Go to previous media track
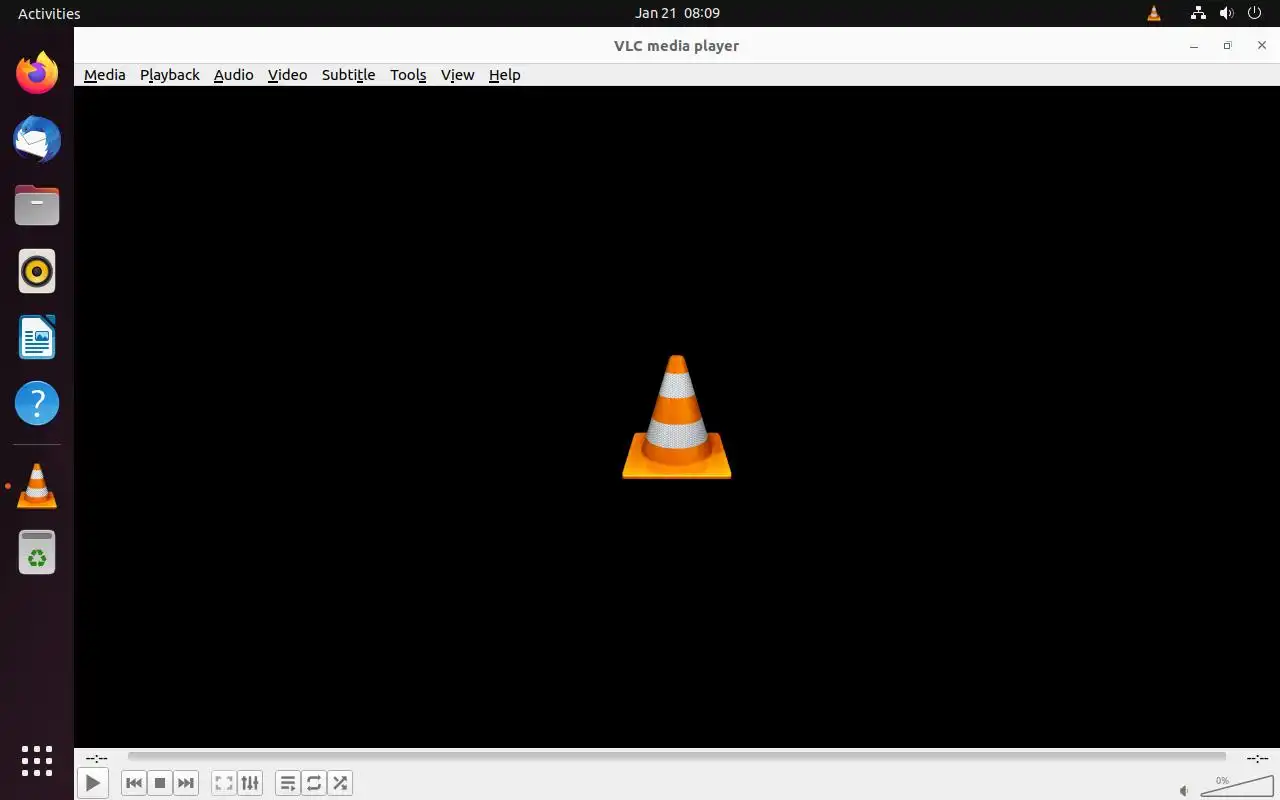 pos(134,783)
